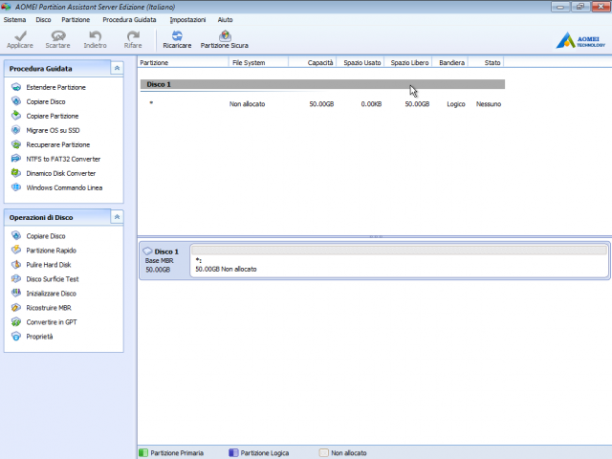
Task: Click the Migrare OS su SSD icon
Action: tap(16, 130)
